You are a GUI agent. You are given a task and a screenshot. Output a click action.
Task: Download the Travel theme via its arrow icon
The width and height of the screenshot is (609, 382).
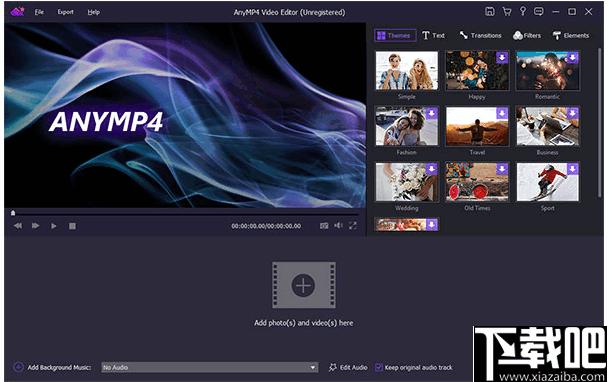(x=502, y=113)
